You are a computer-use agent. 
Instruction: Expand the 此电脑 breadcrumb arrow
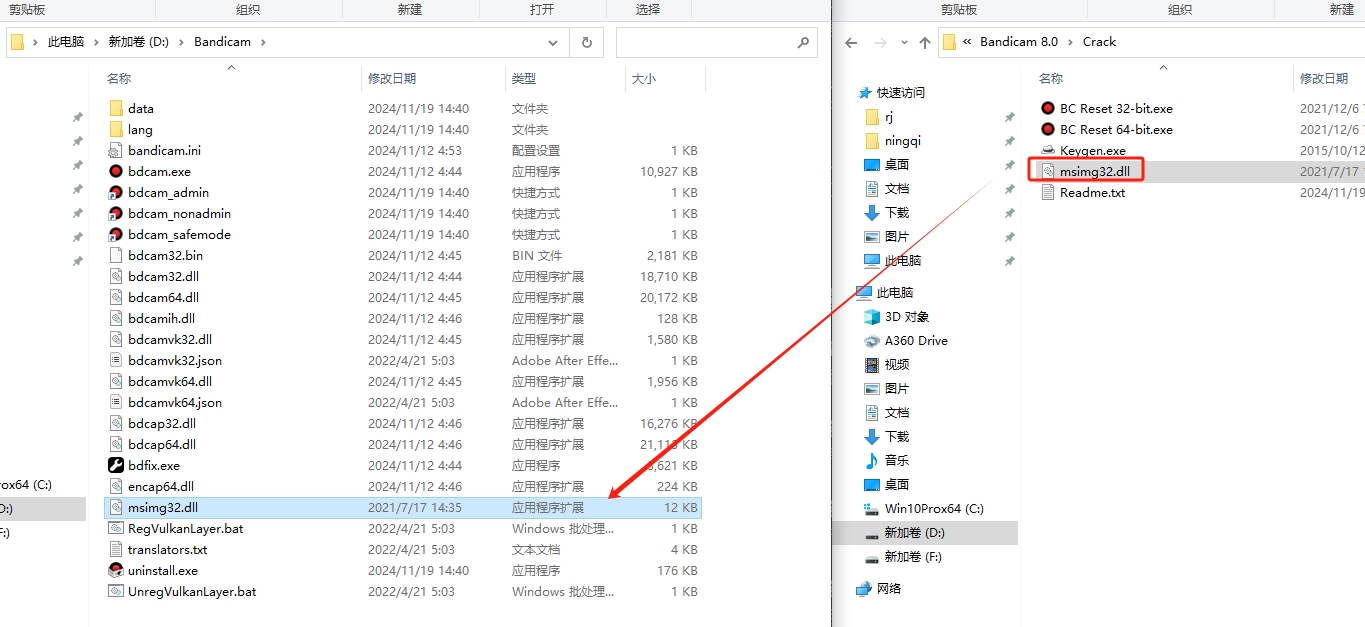point(97,42)
